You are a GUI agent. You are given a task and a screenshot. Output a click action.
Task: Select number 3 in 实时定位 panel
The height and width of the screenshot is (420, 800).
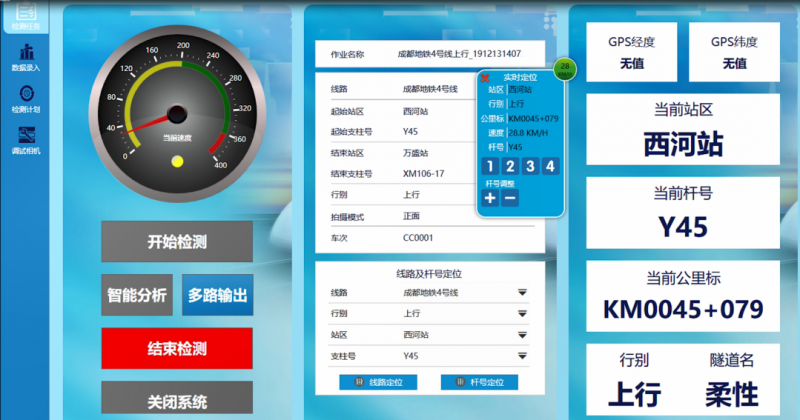tap(530, 166)
